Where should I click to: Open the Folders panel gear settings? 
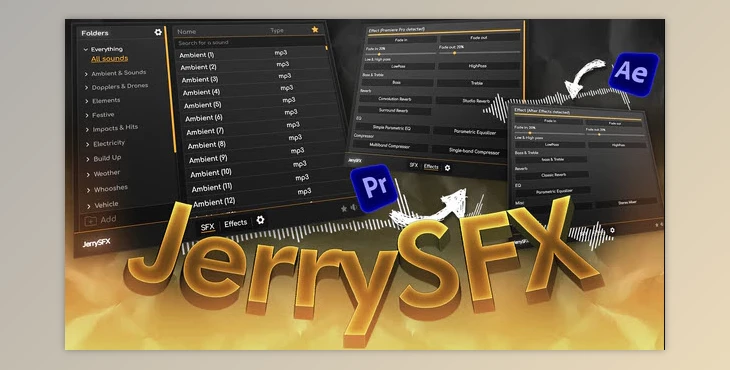pyautogui.click(x=158, y=32)
